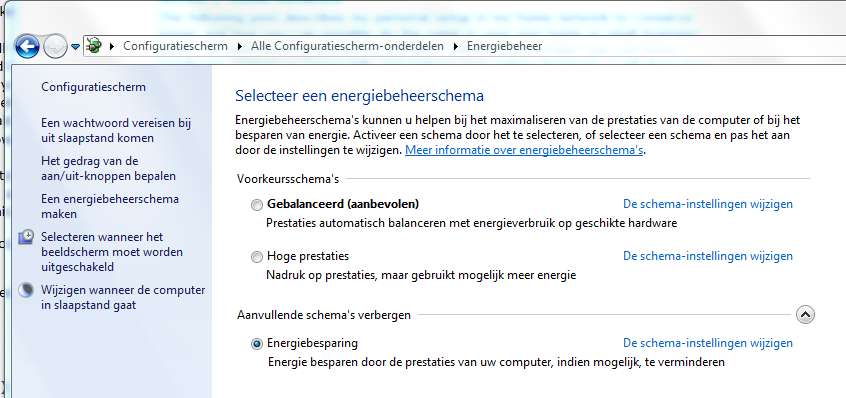The image size is (846, 398).
Task: Change schema settings for Gebalanceerd plan
Action: pos(708,204)
